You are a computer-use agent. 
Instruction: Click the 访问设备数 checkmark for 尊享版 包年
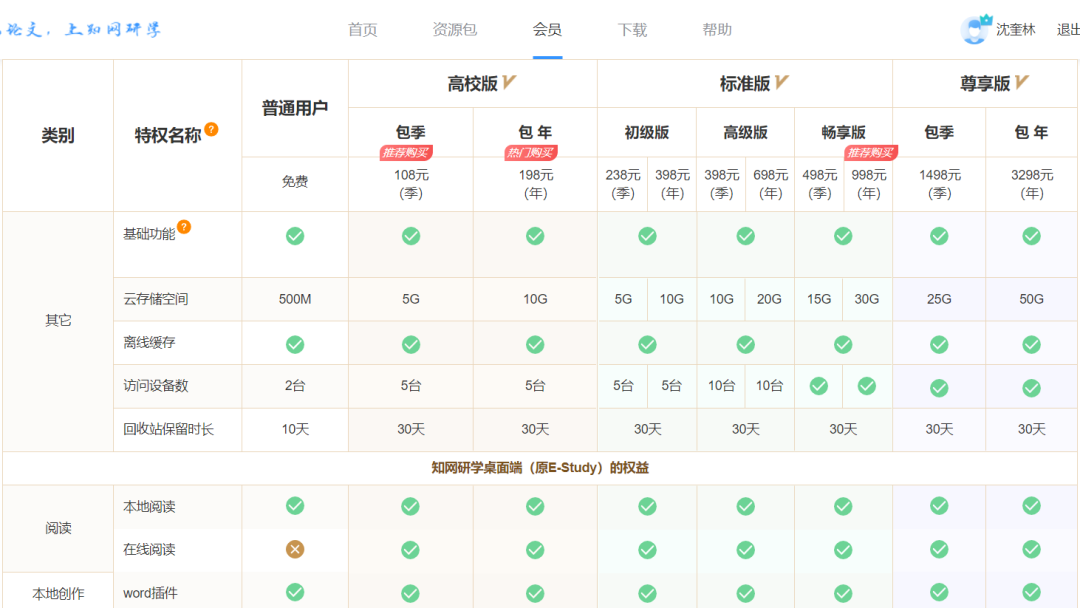pos(1031,388)
